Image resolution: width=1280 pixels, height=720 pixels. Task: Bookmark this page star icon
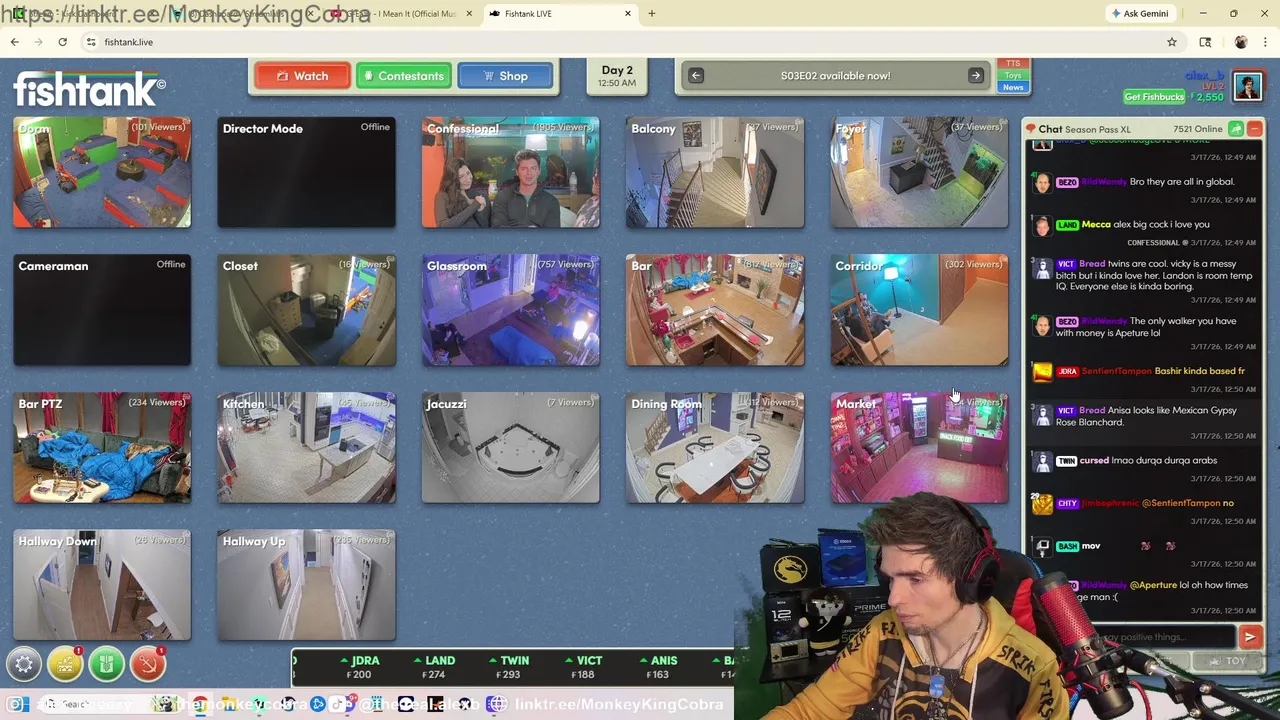(1172, 42)
